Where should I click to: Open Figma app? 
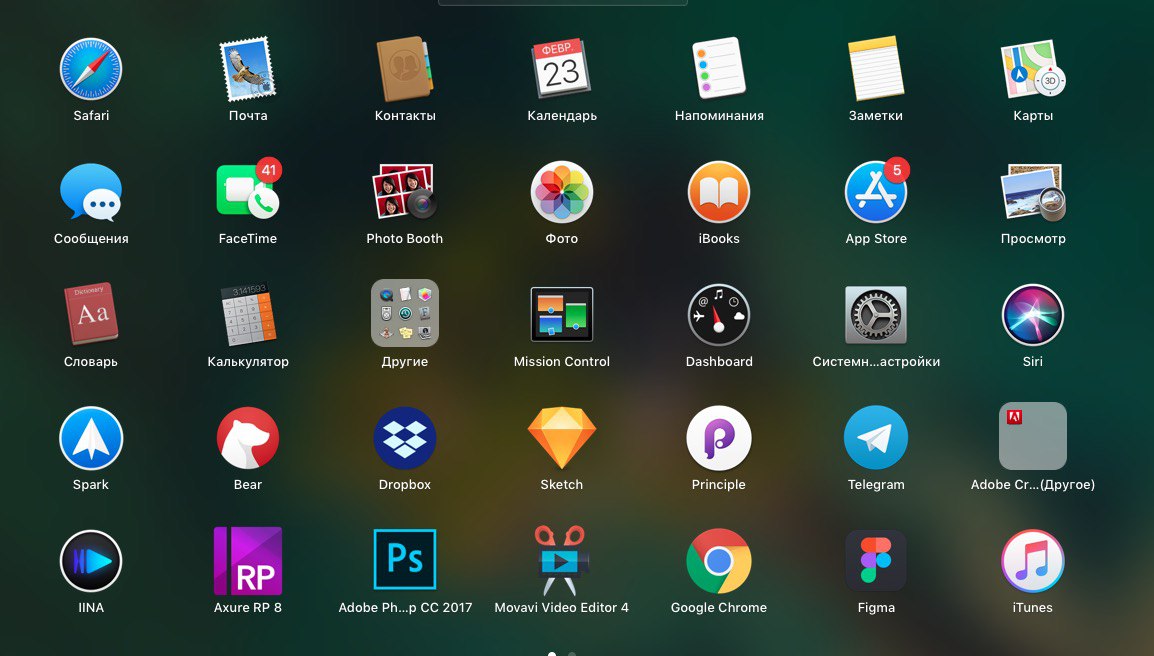point(876,561)
